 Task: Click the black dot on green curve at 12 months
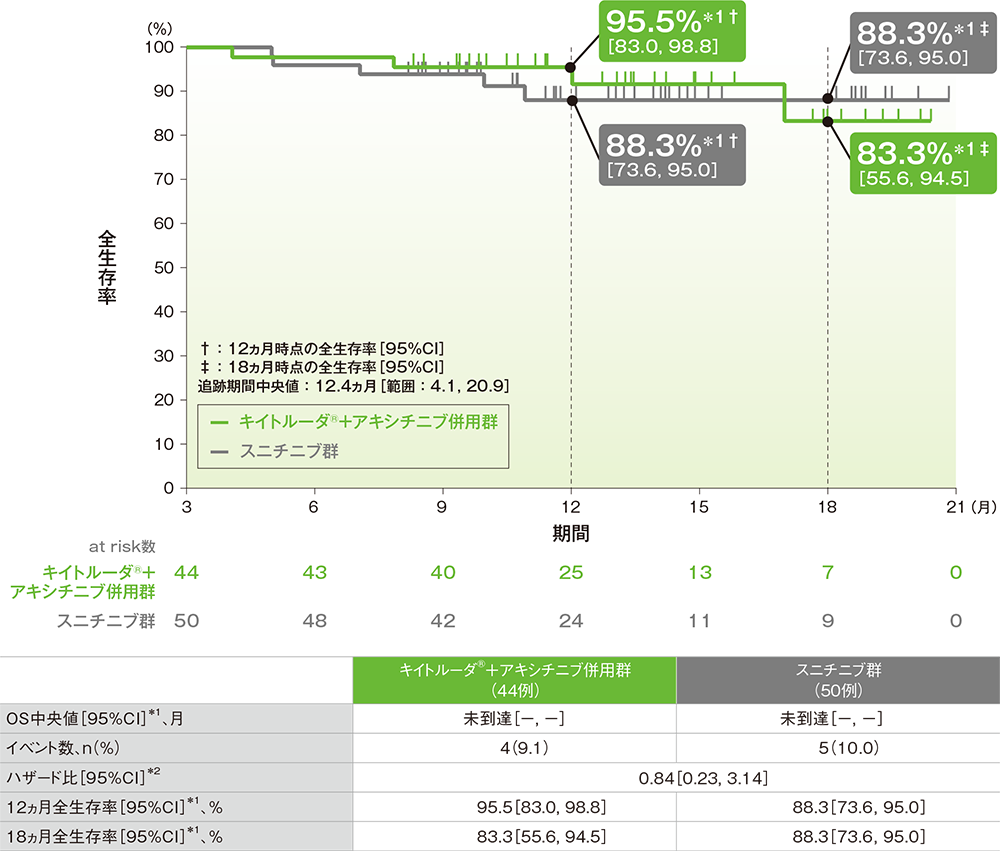(571, 68)
